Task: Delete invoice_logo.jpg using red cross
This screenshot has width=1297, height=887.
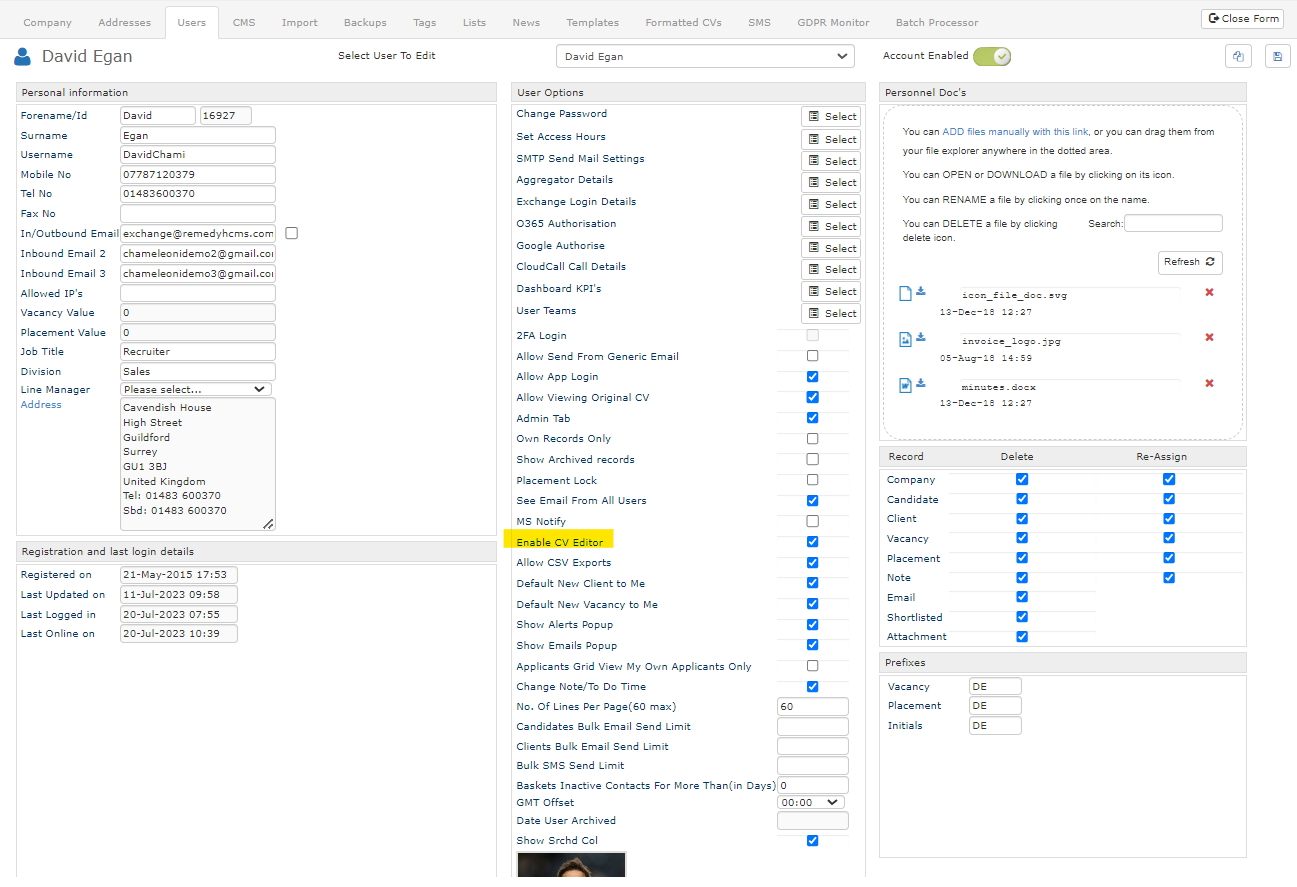Action: (x=1209, y=337)
